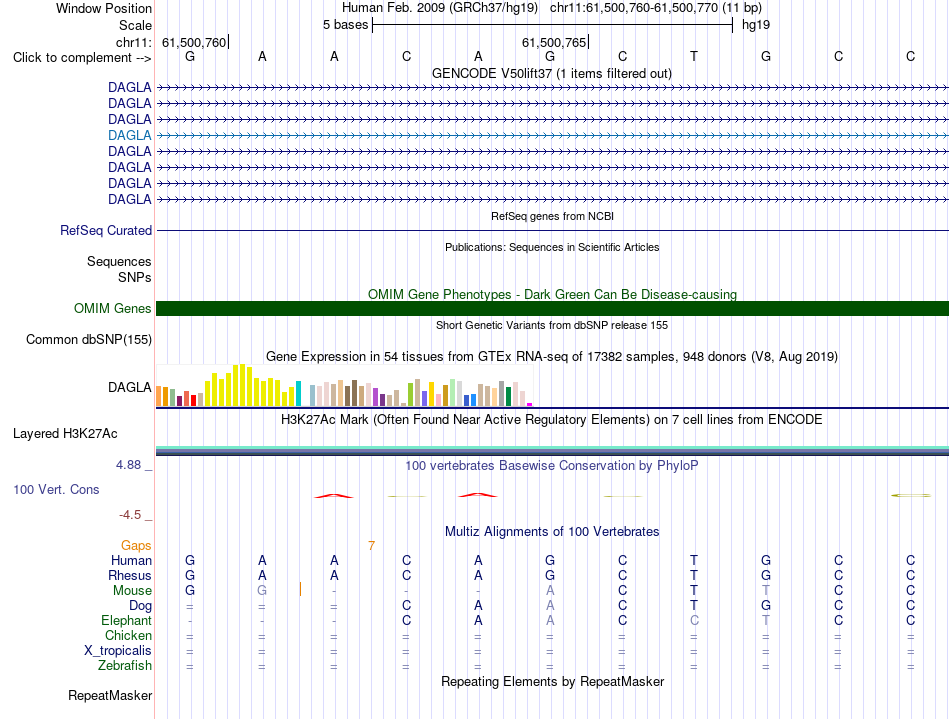This screenshot has height=719, width=950.
Task: Click the layered H3K27Ac signal band
Action: pos(552,451)
